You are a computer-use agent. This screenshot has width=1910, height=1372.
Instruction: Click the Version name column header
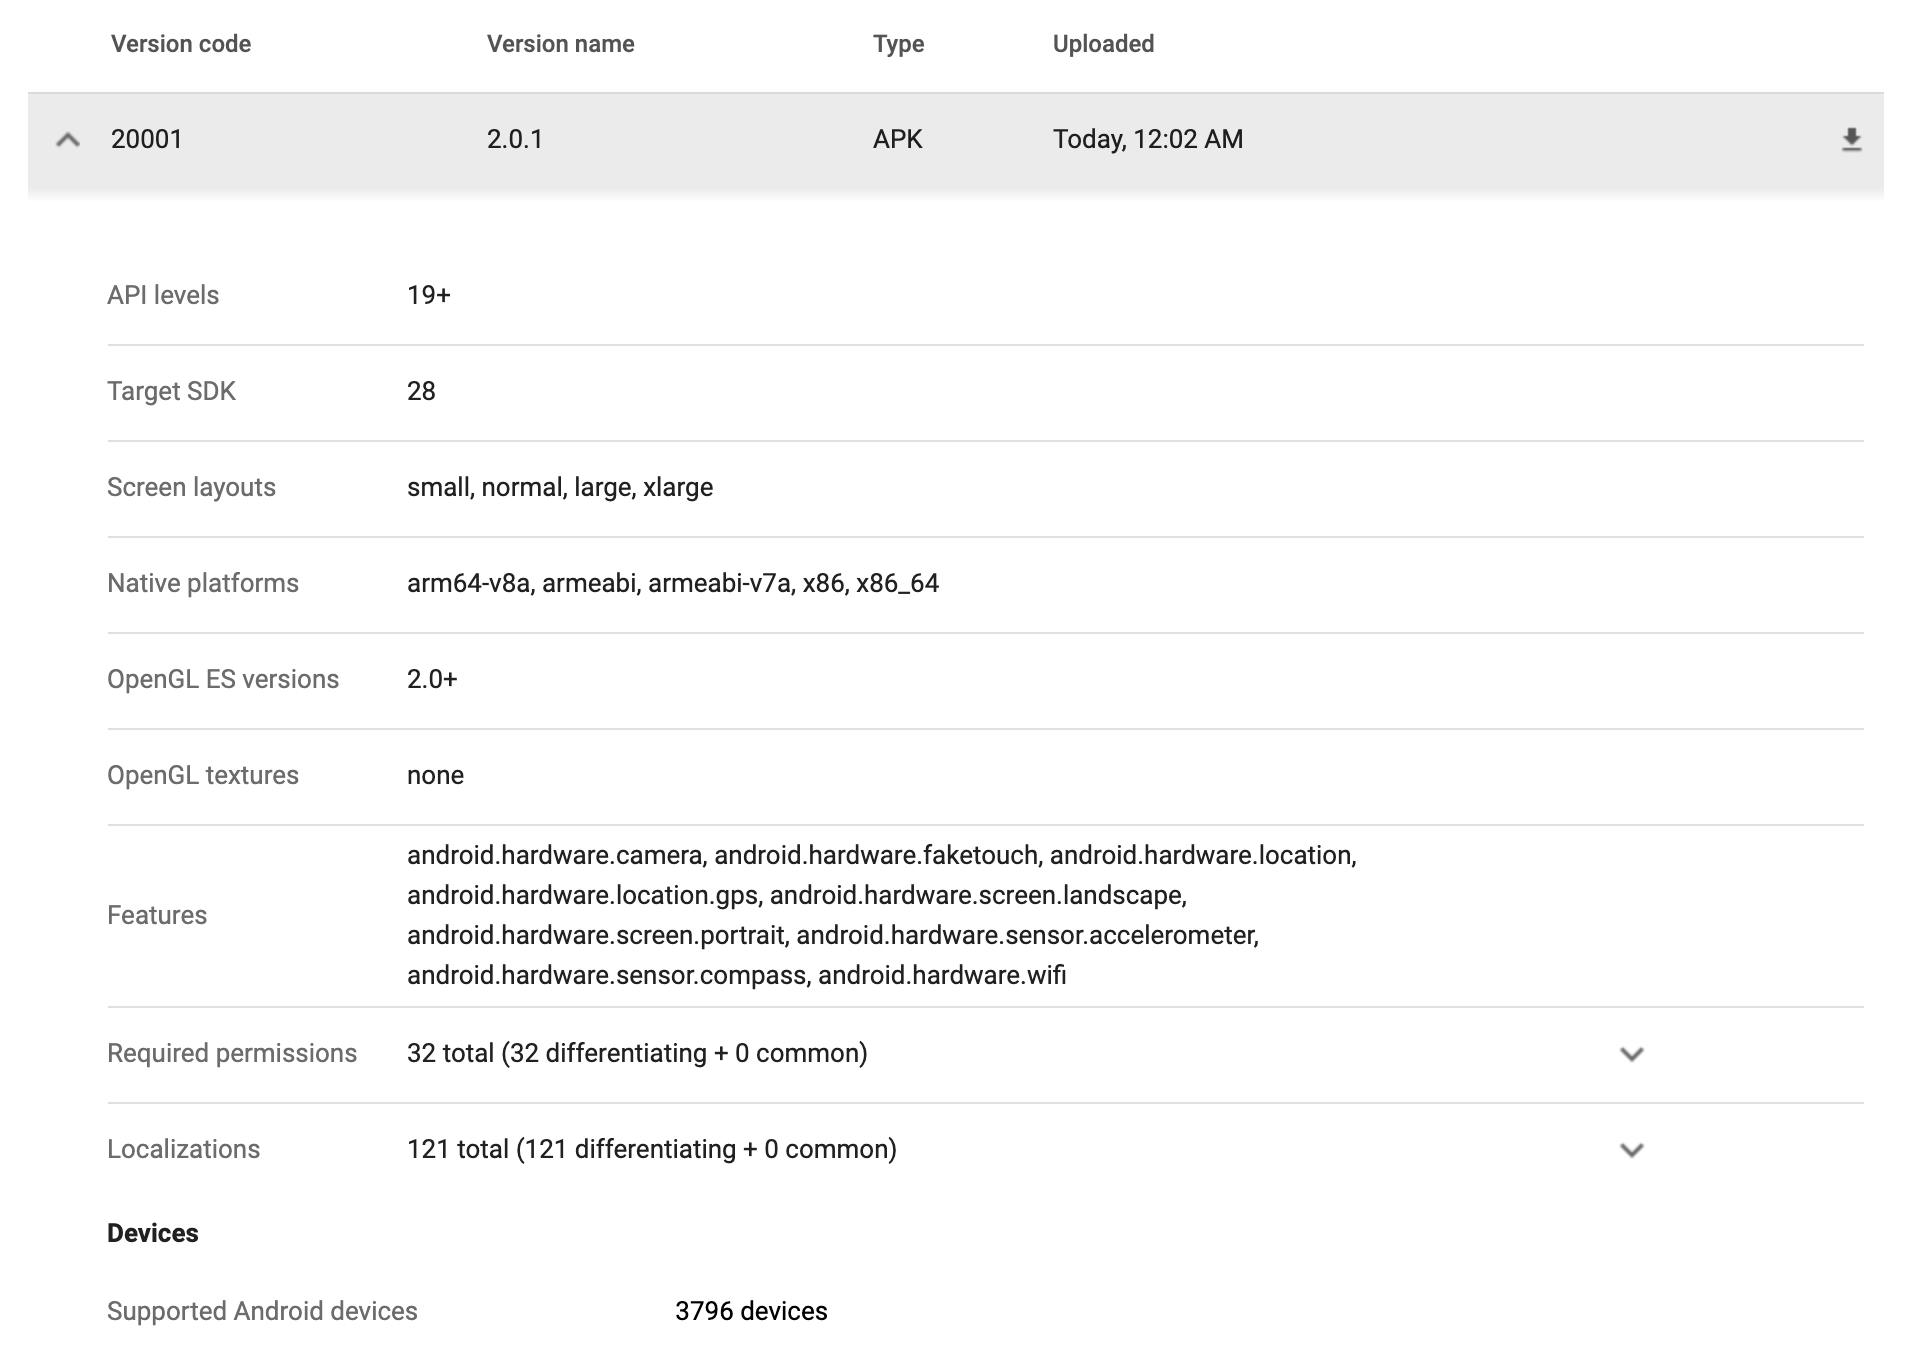click(x=560, y=44)
